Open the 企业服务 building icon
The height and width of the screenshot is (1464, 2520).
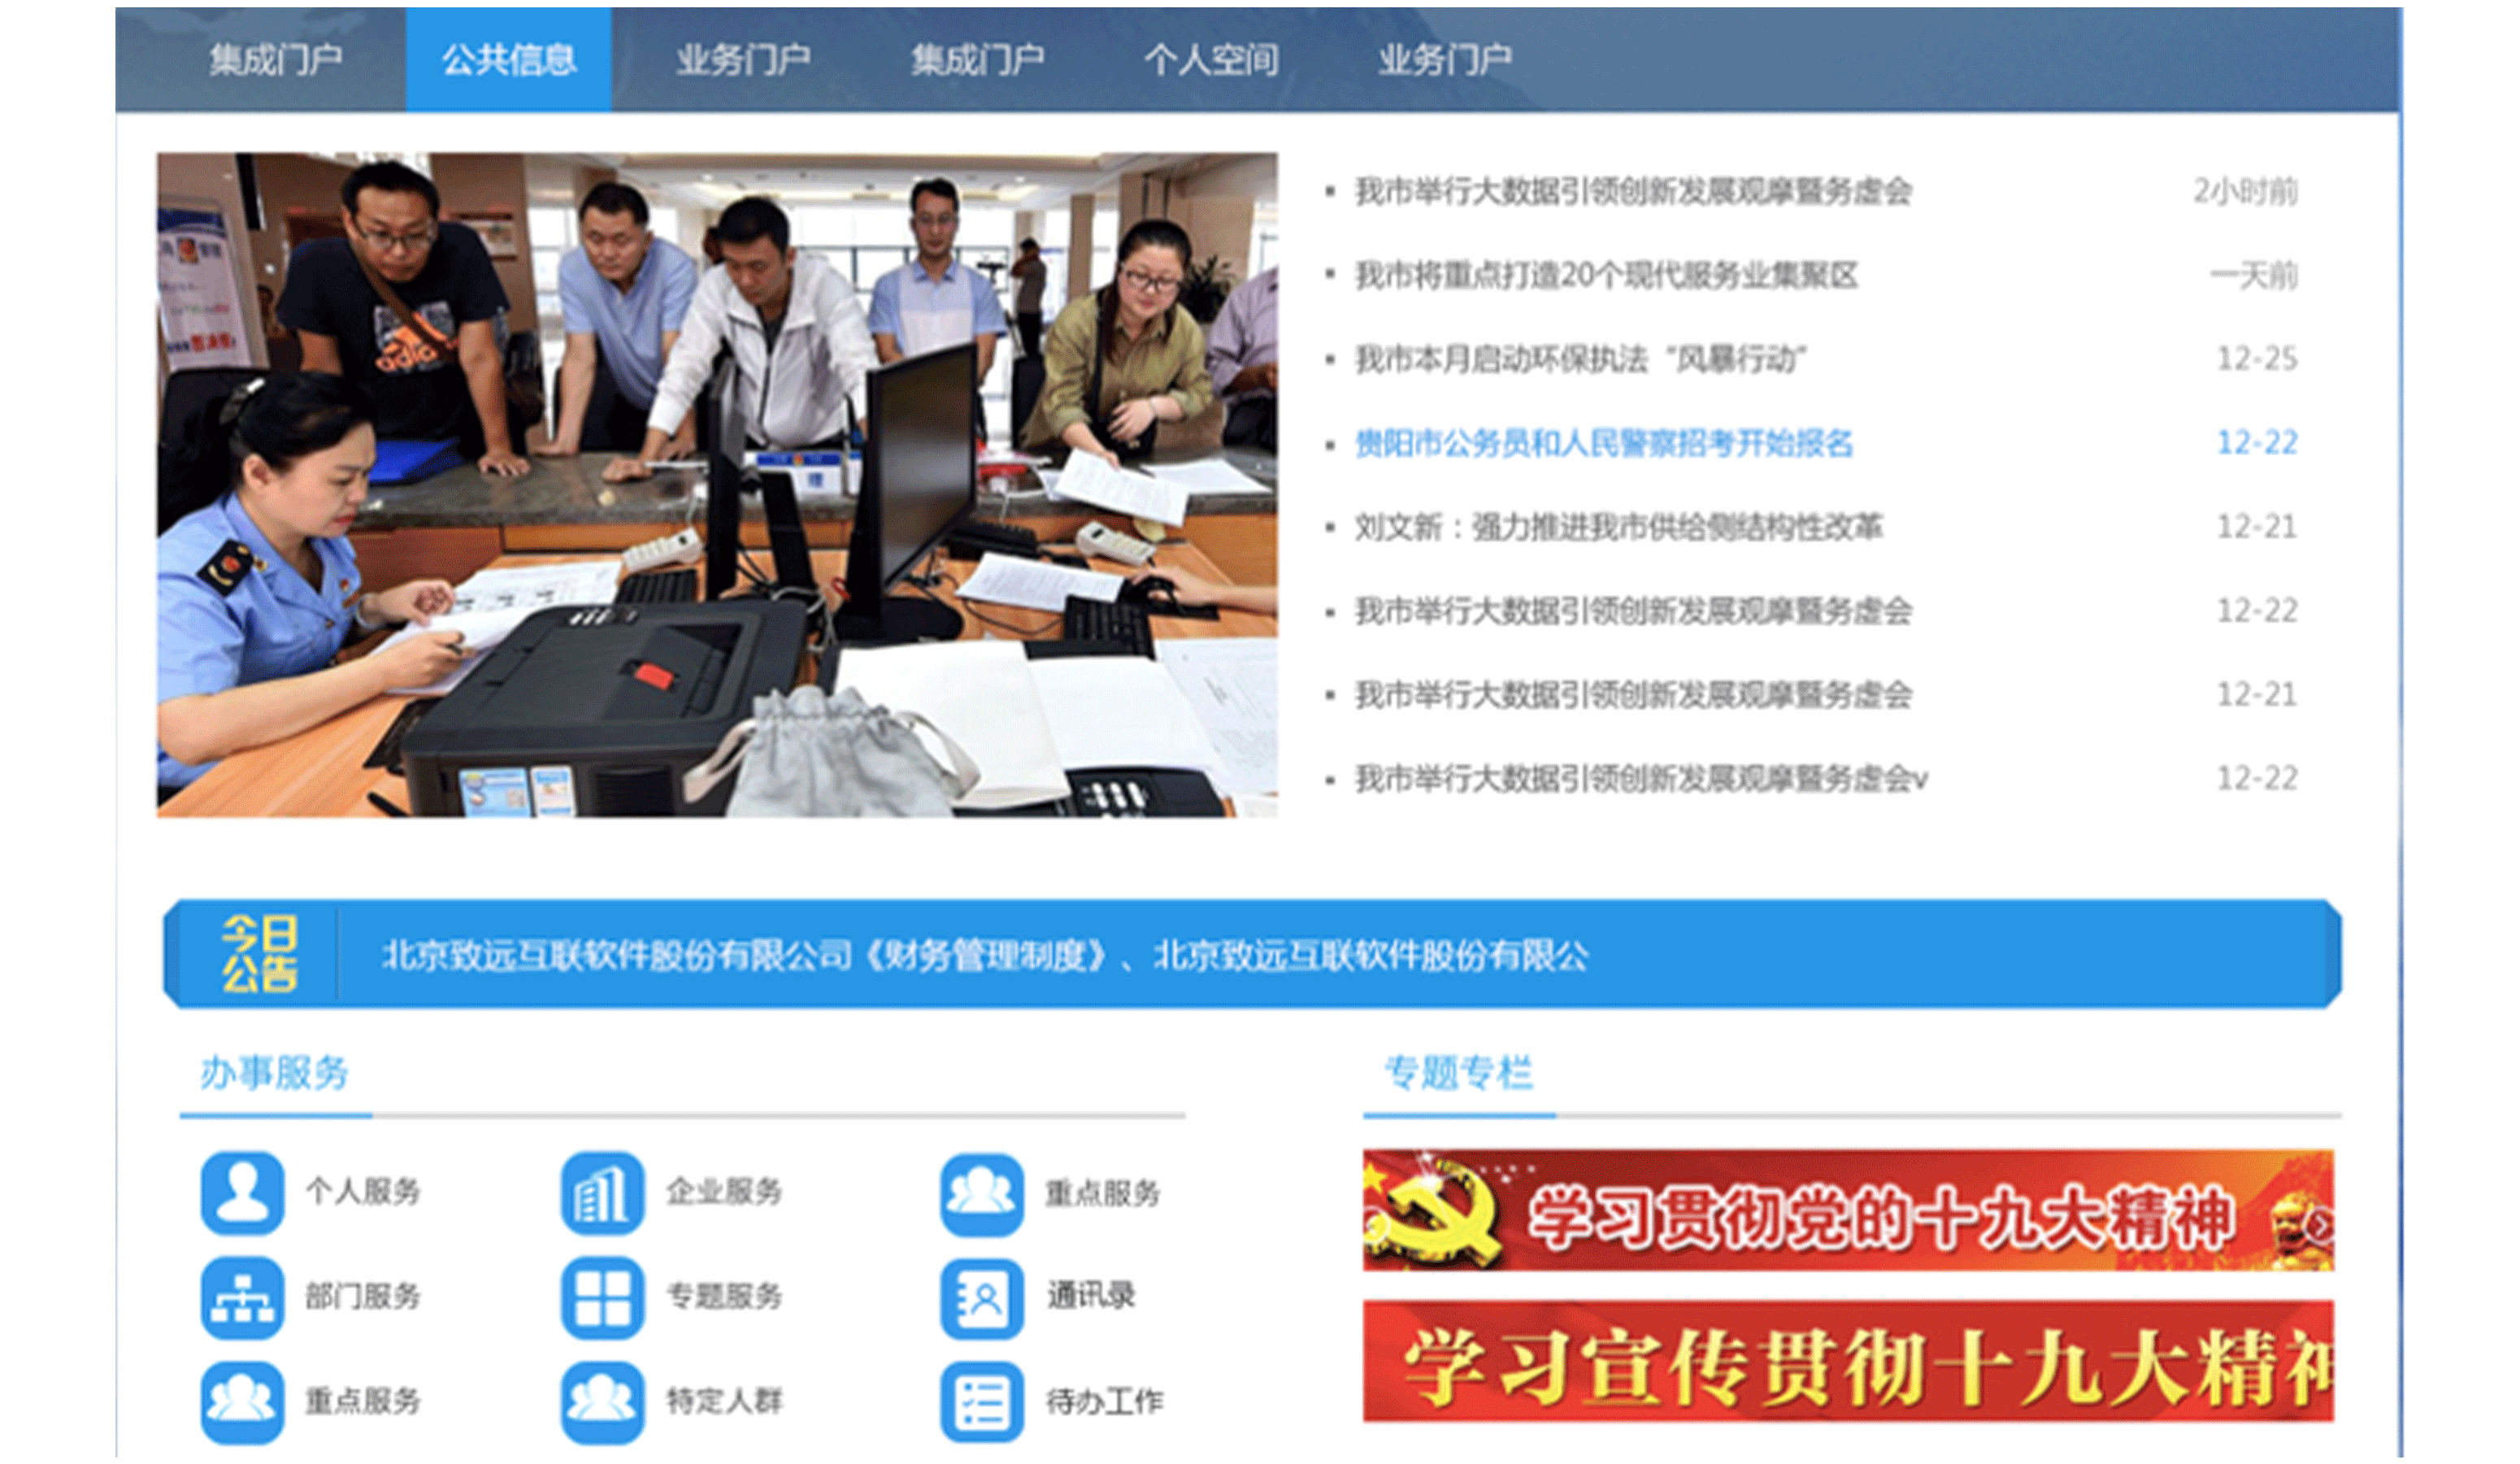(602, 1193)
